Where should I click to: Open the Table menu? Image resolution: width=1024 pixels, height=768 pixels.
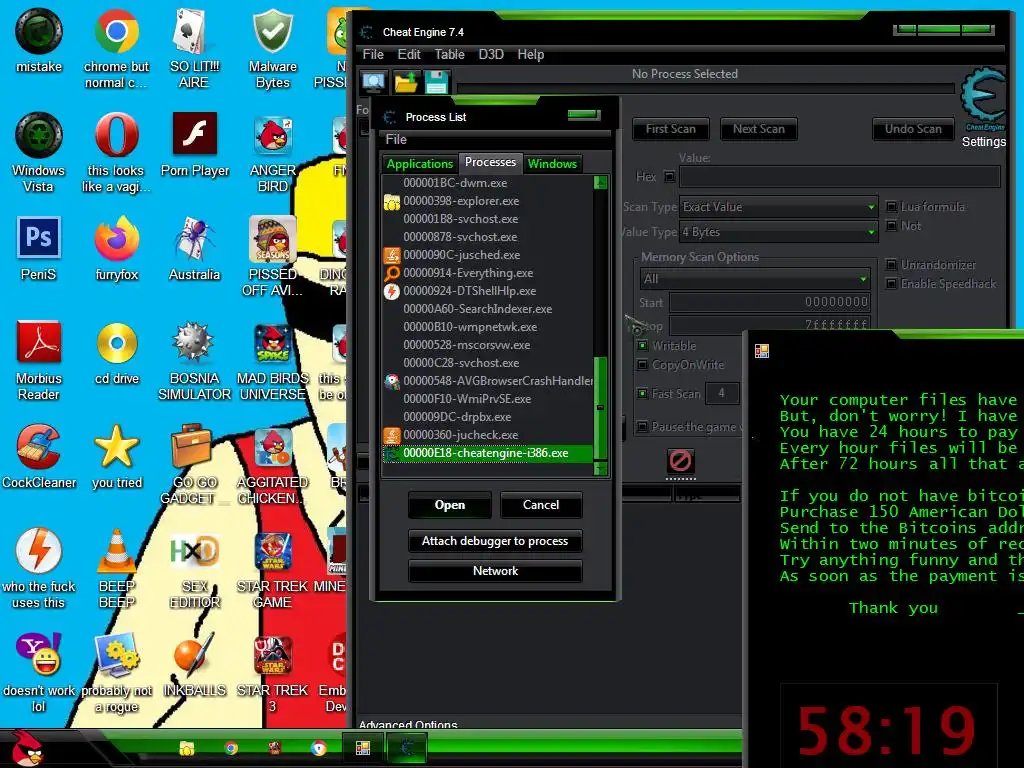pyautogui.click(x=450, y=54)
